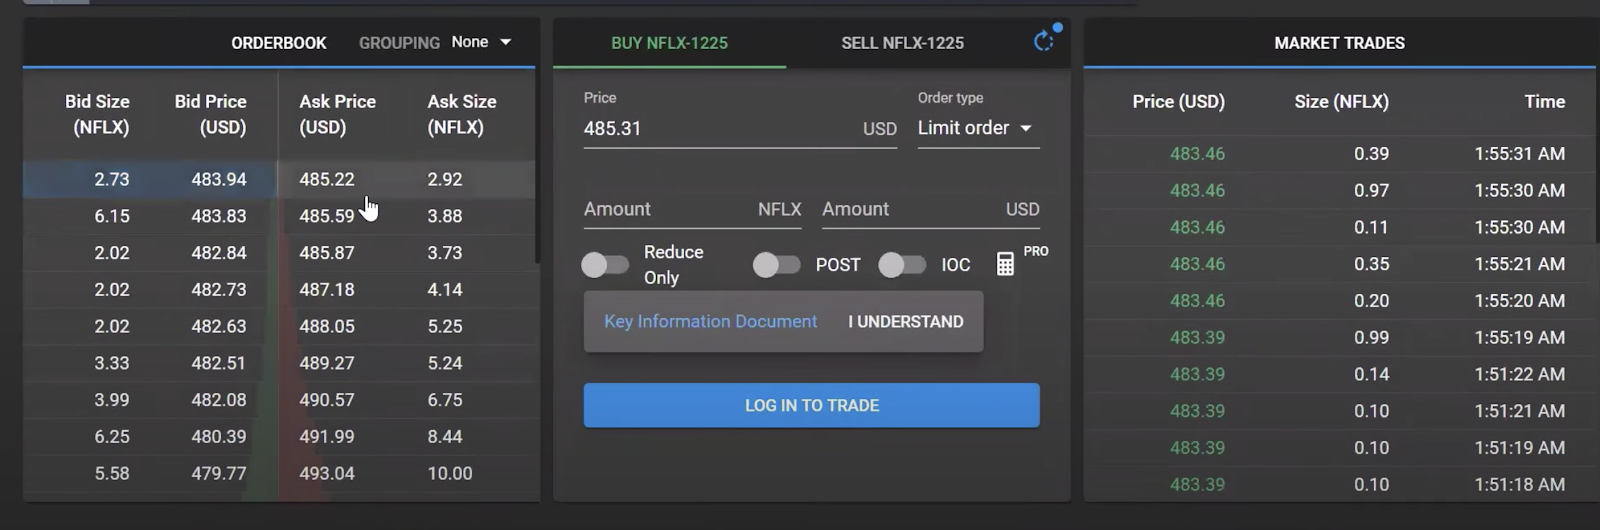Select the MARKET TRADES panel header
The width and height of the screenshot is (1600, 530).
(x=1339, y=43)
